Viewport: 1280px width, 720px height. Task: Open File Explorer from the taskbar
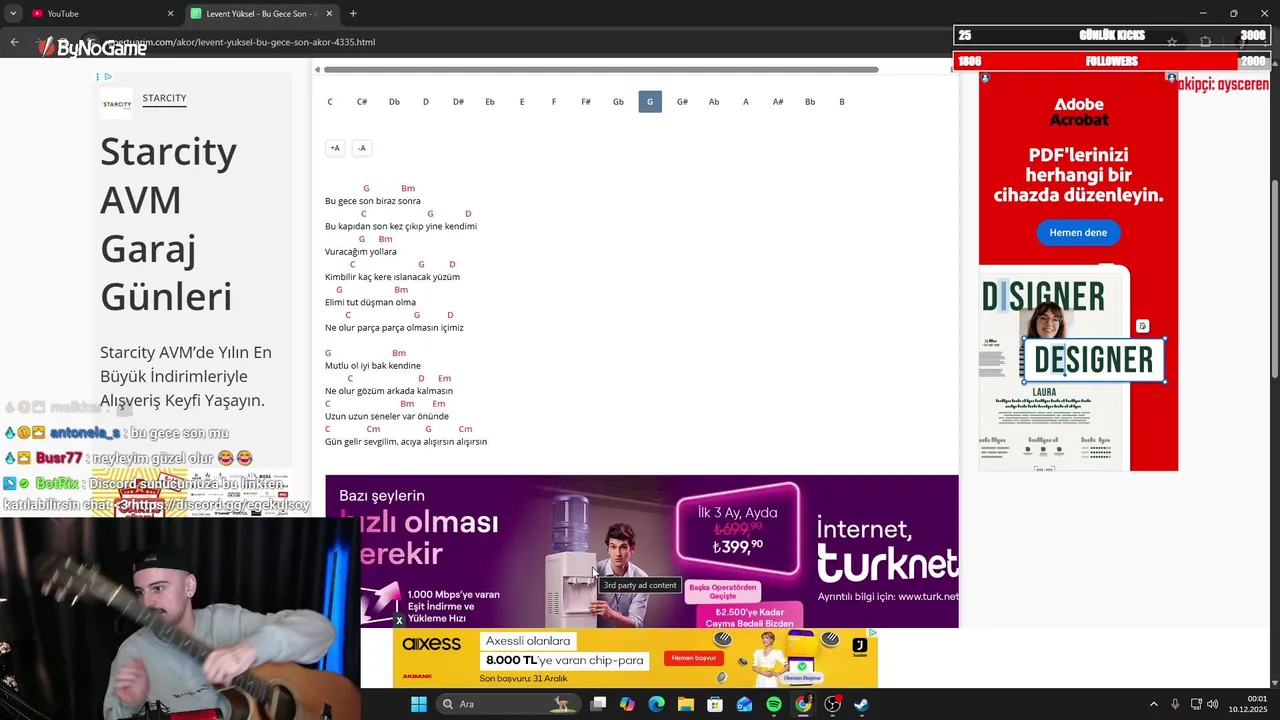pyautogui.click(x=686, y=704)
